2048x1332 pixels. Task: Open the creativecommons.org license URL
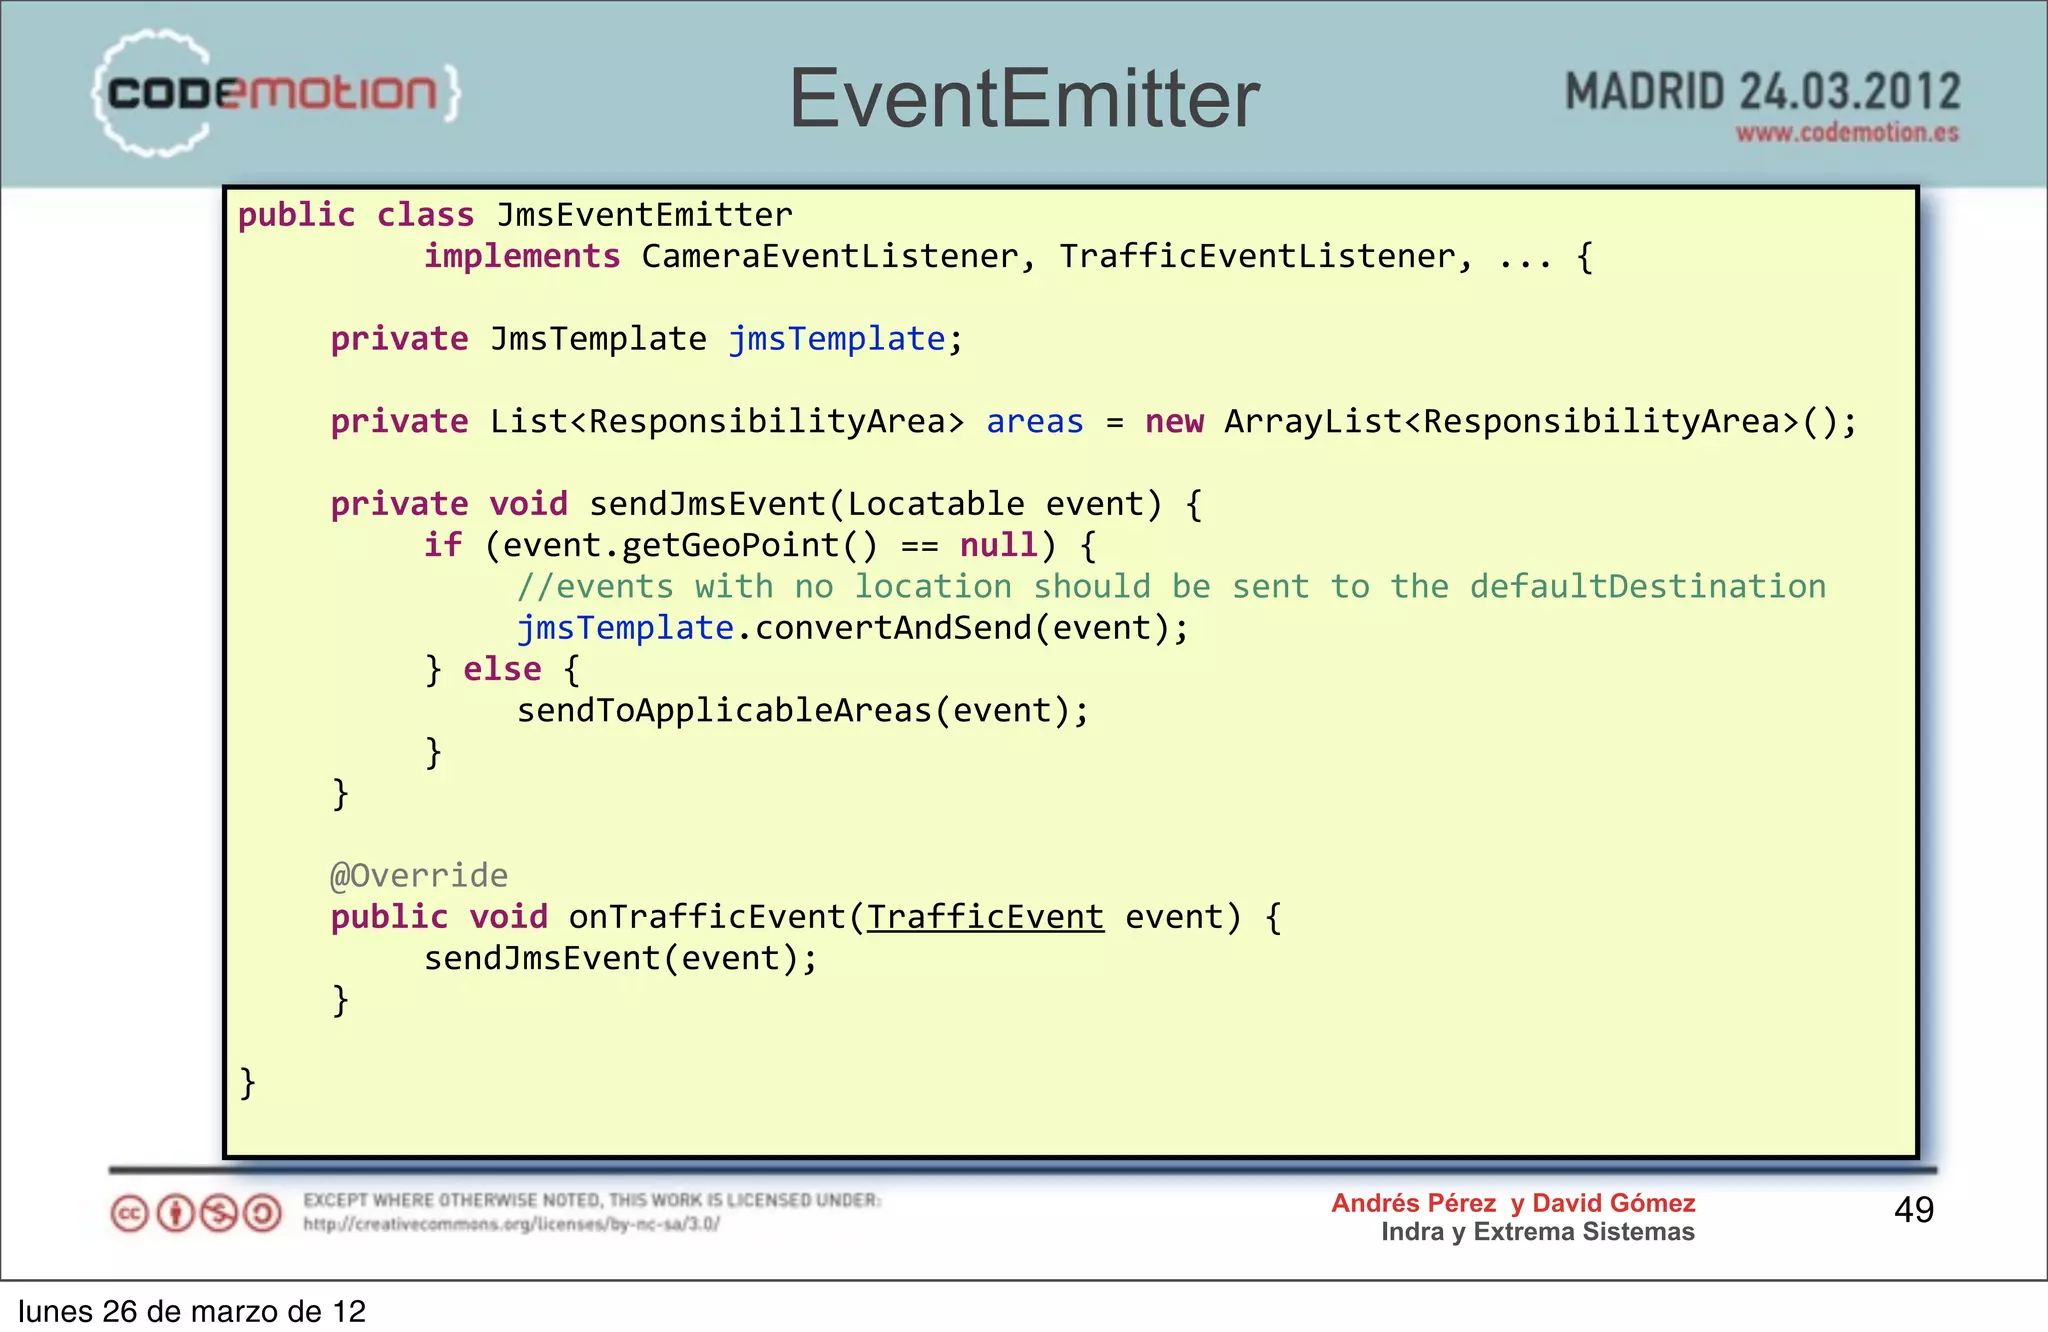pos(512,1224)
